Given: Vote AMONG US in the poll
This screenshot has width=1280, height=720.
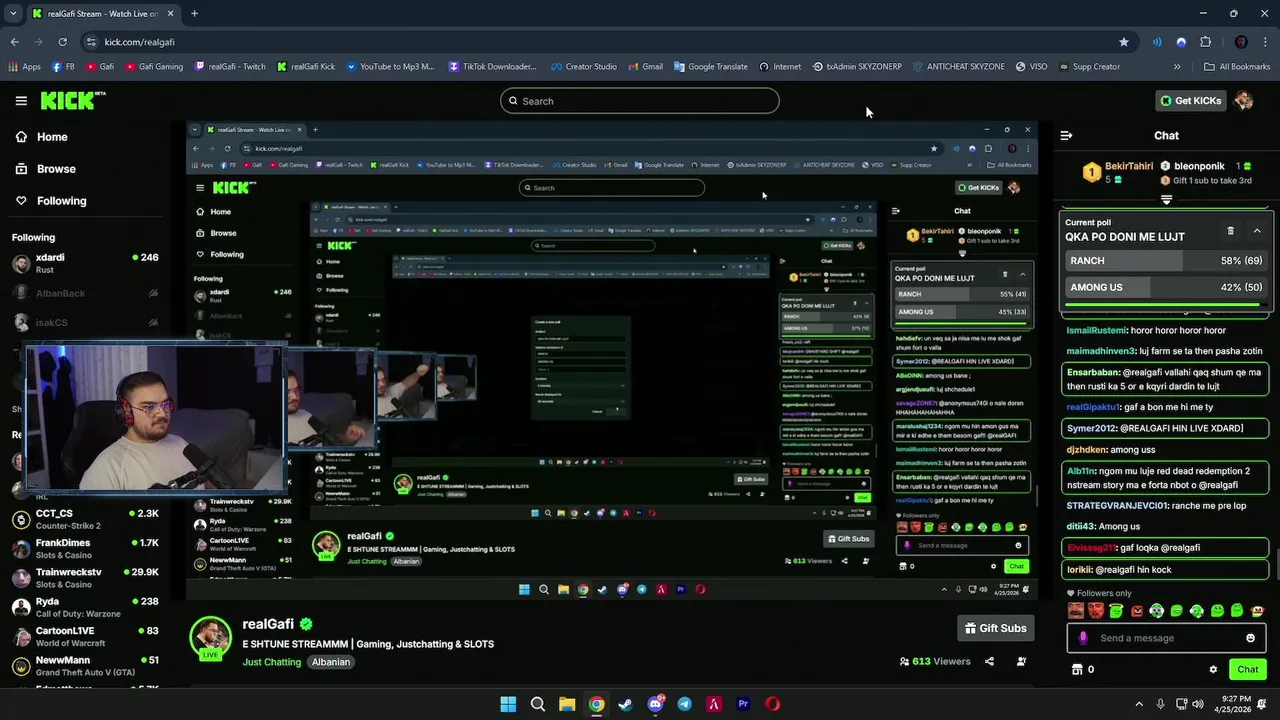Looking at the screenshot, I should pyautogui.click(x=1166, y=288).
